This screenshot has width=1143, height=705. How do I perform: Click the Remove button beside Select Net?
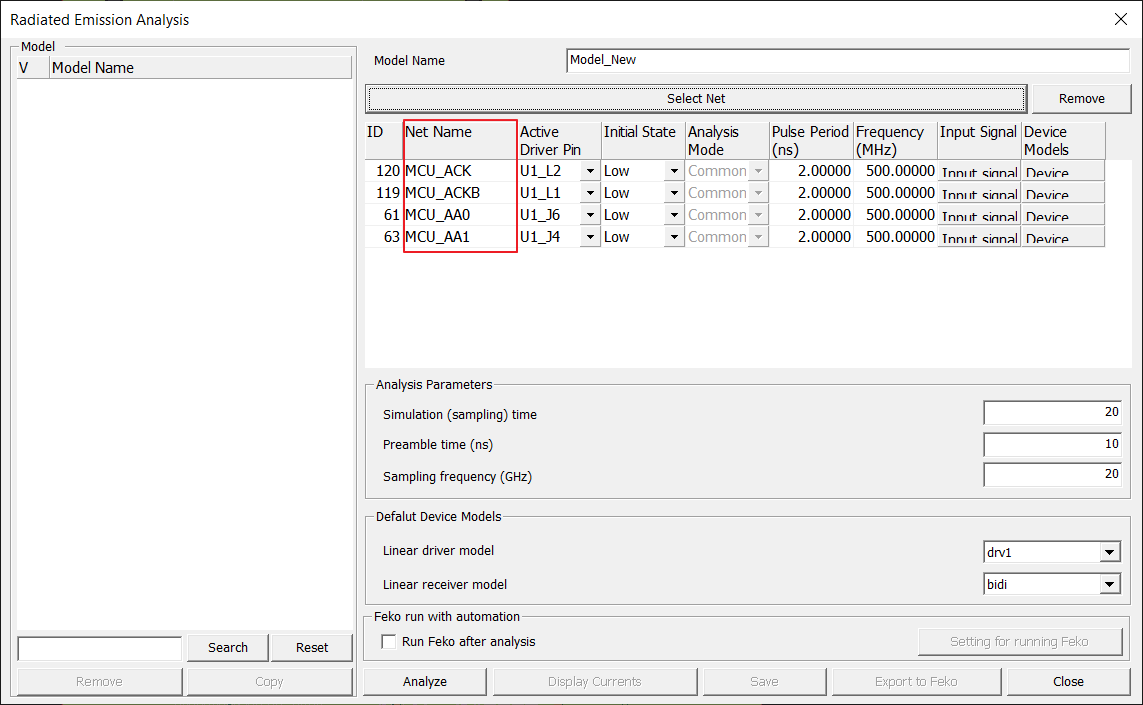coord(1081,99)
